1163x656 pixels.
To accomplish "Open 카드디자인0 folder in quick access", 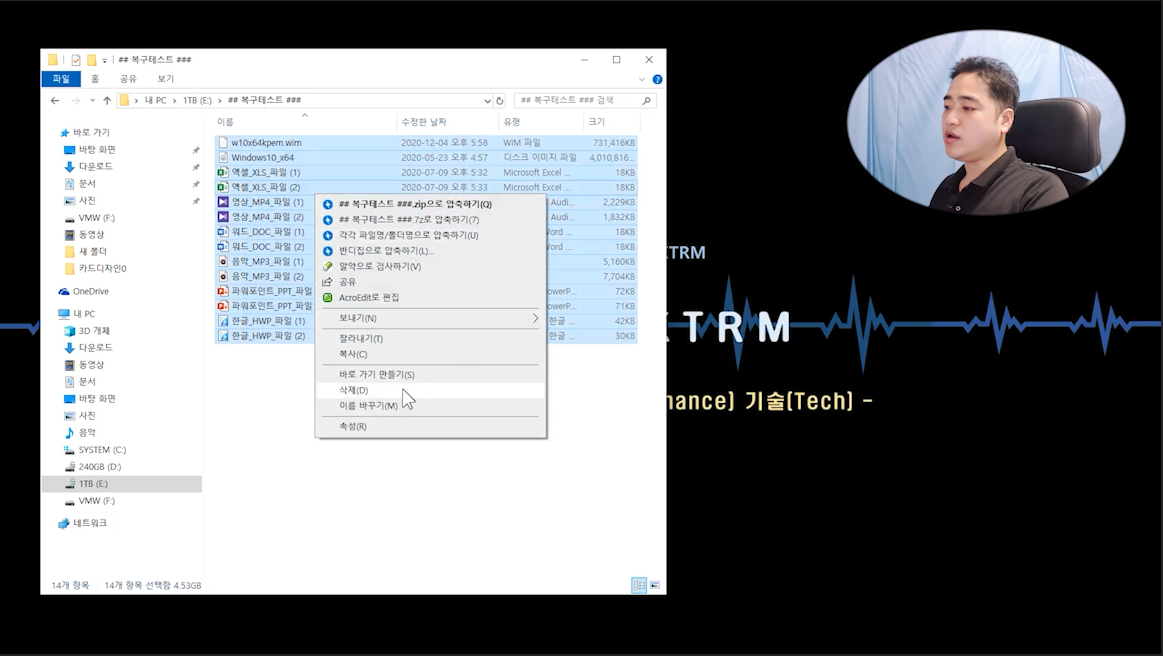I will click(x=102, y=269).
